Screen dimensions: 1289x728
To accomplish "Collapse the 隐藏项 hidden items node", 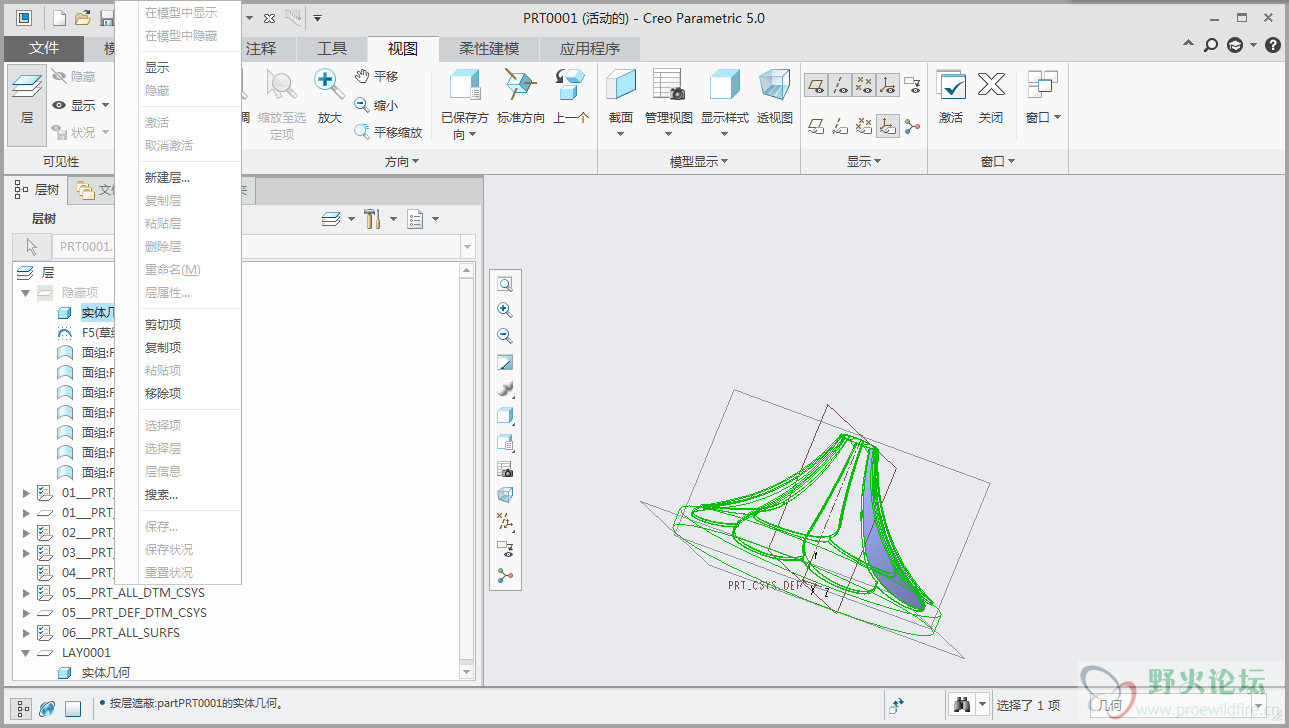I will coord(26,292).
